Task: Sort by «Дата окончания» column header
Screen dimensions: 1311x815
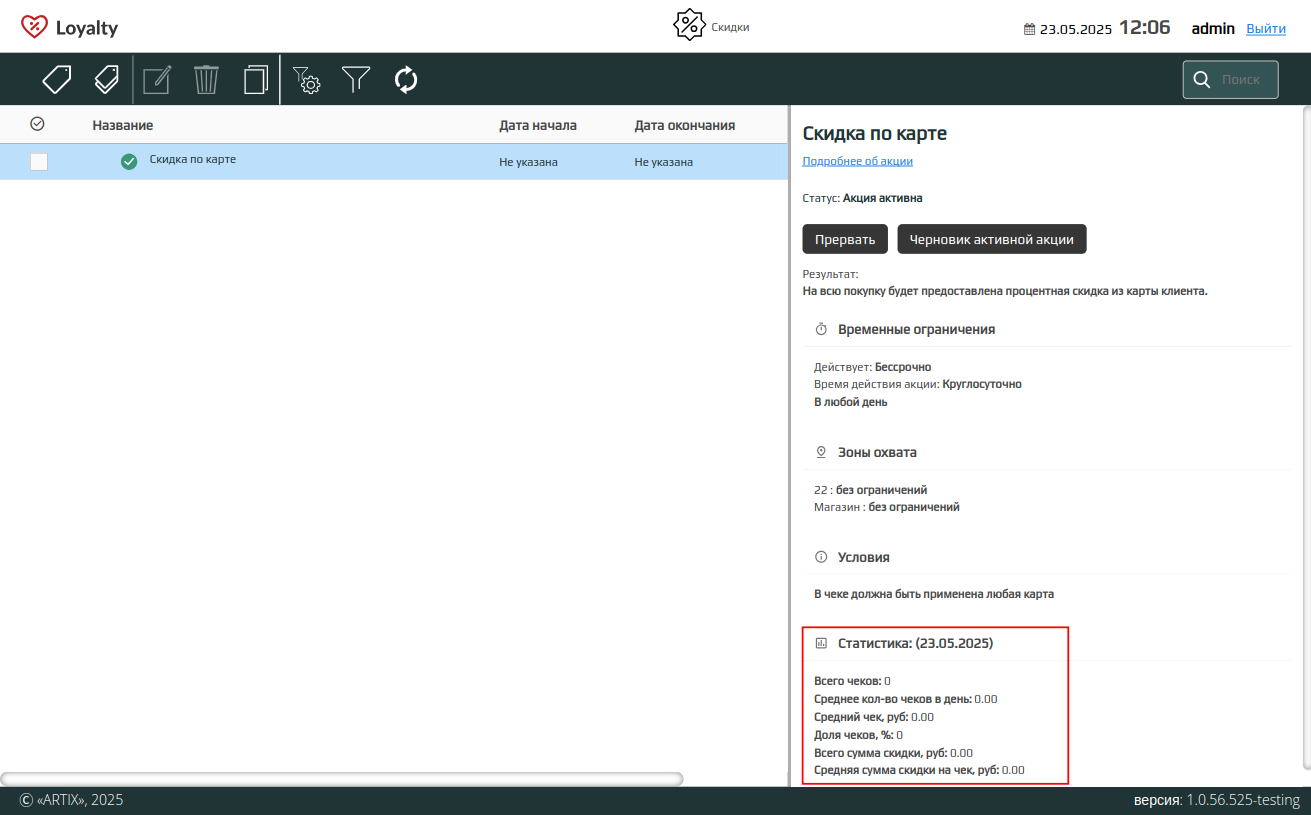Action: pos(684,125)
